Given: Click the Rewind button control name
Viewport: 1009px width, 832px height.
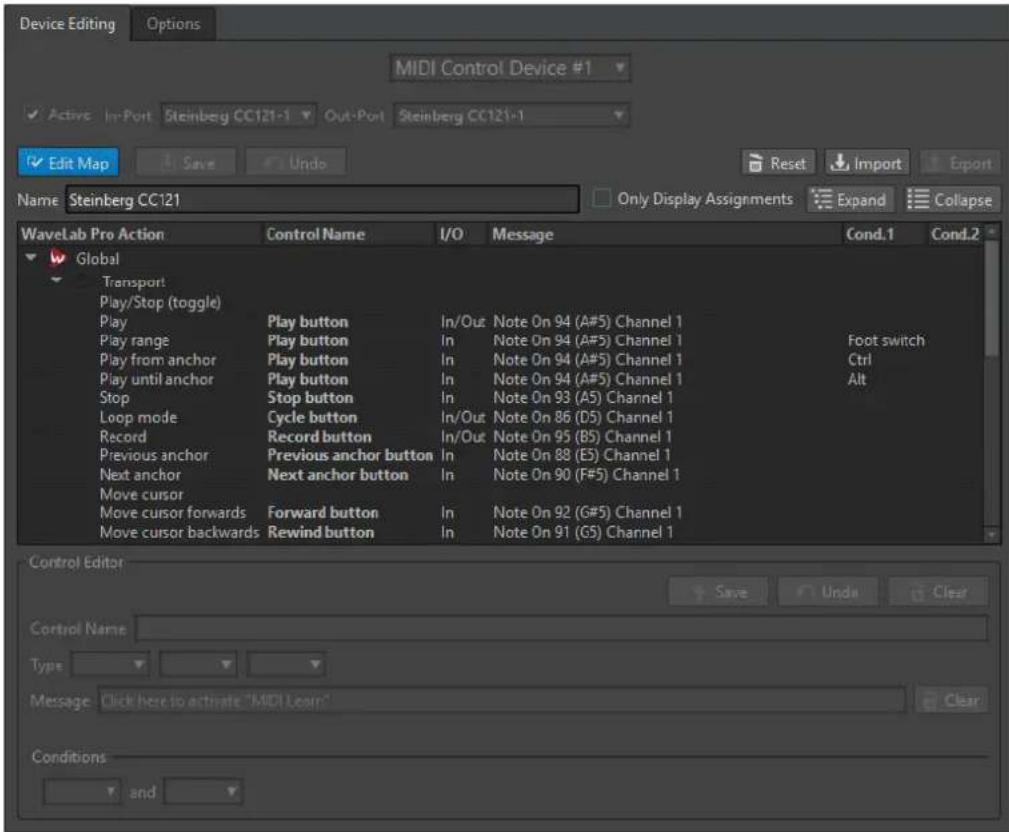Looking at the screenshot, I should (x=320, y=532).
